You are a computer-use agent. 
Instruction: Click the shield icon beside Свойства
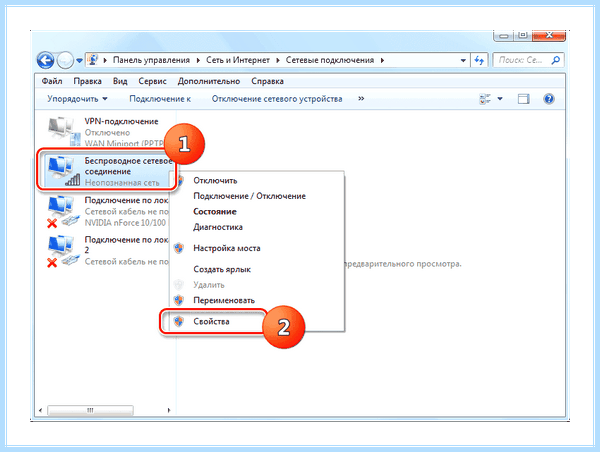click(x=179, y=321)
